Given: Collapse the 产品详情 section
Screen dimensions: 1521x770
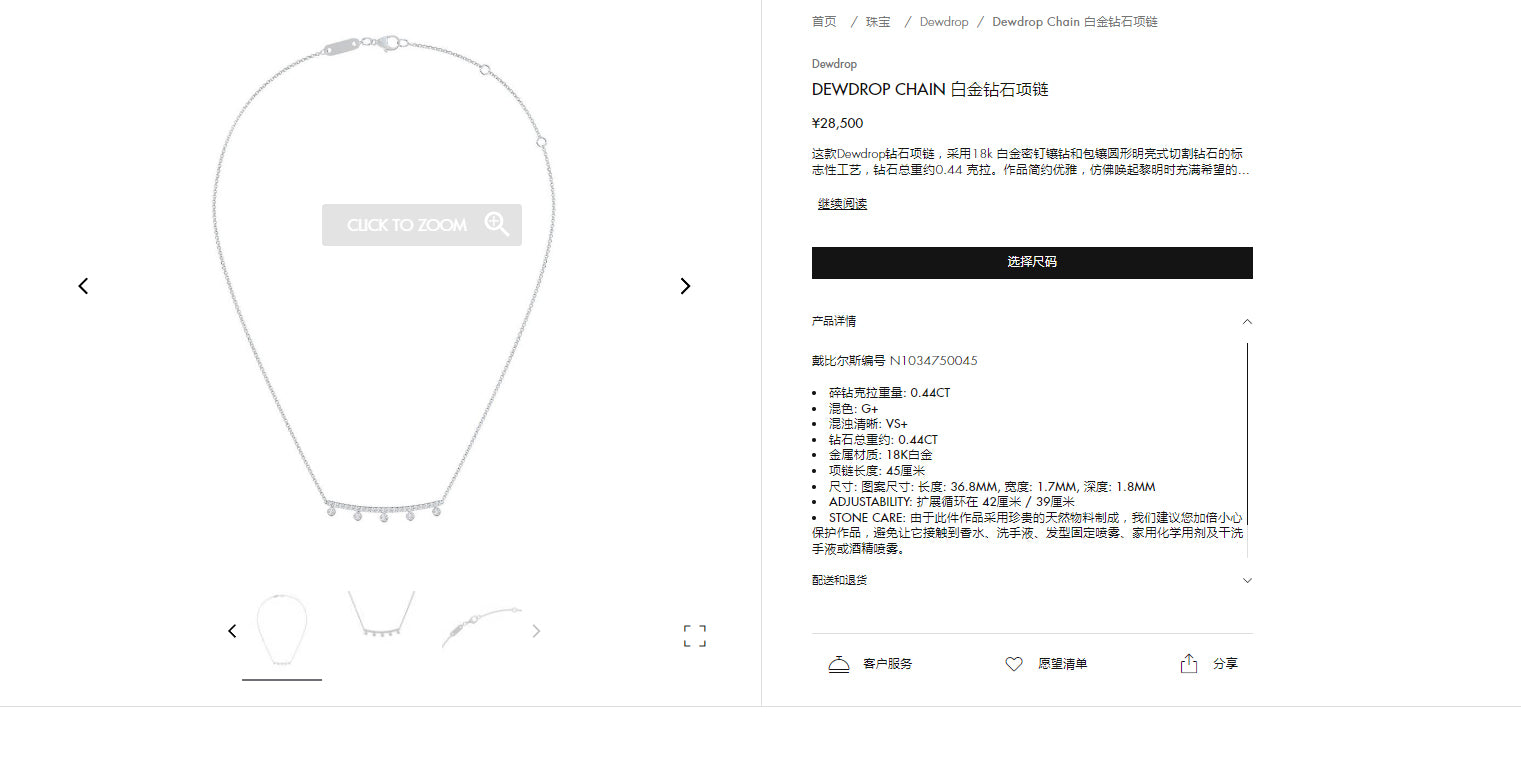Looking at the screenshot, I should 1032,322.
